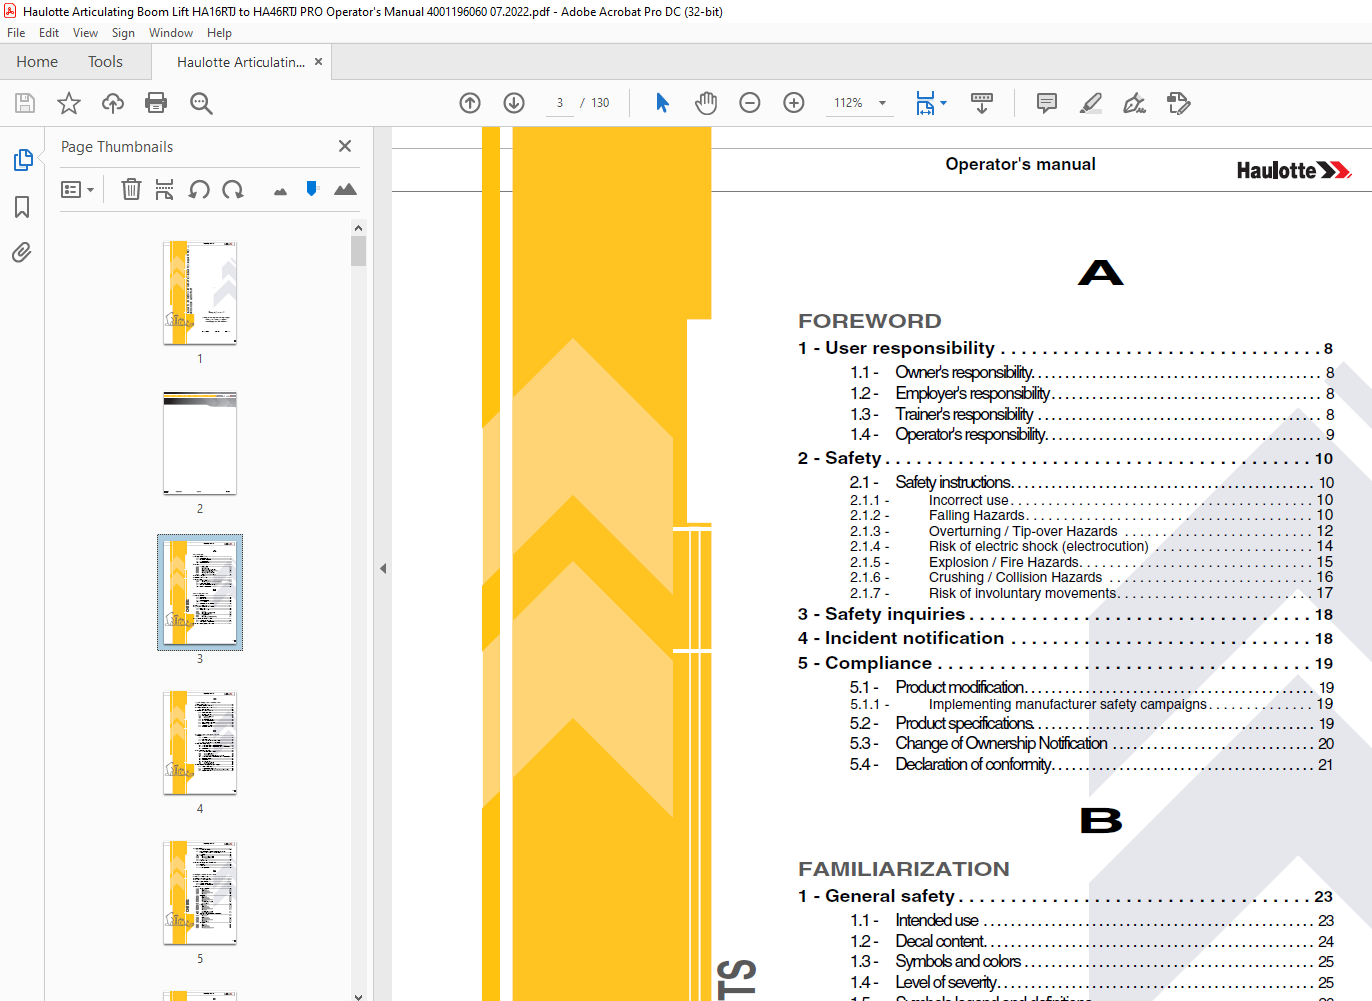Open the Page Thumbnails panel icon in sidebar
The width and height of the screenshot is (1372, 1001).
click(x=22, y=160)
